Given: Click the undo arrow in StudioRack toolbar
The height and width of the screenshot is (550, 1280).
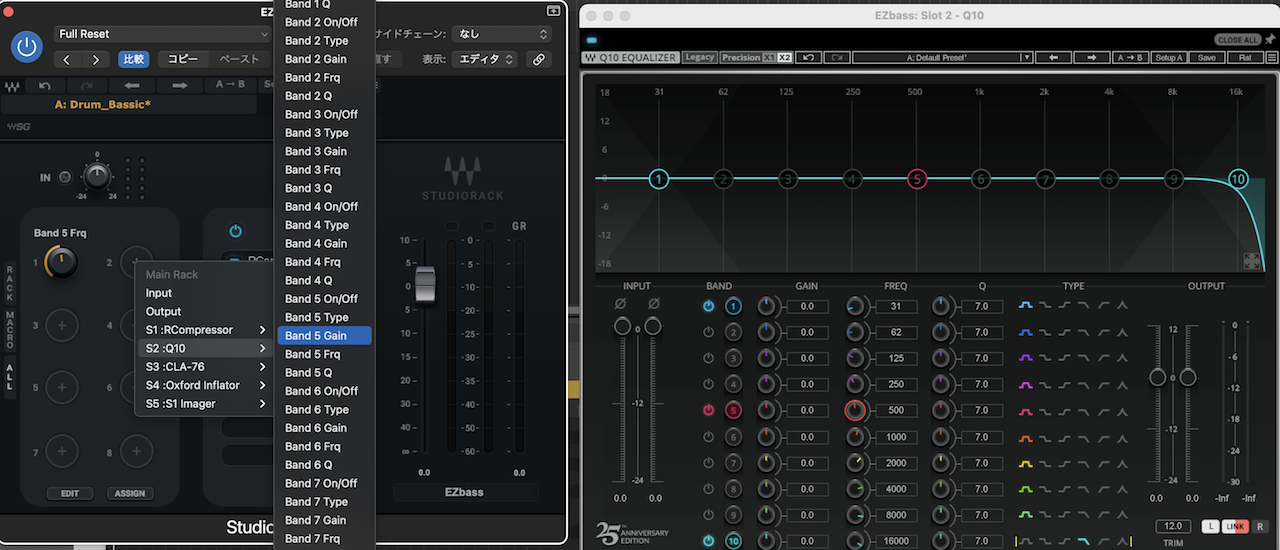Looking at the screenshot, I should tap(45, 87).
